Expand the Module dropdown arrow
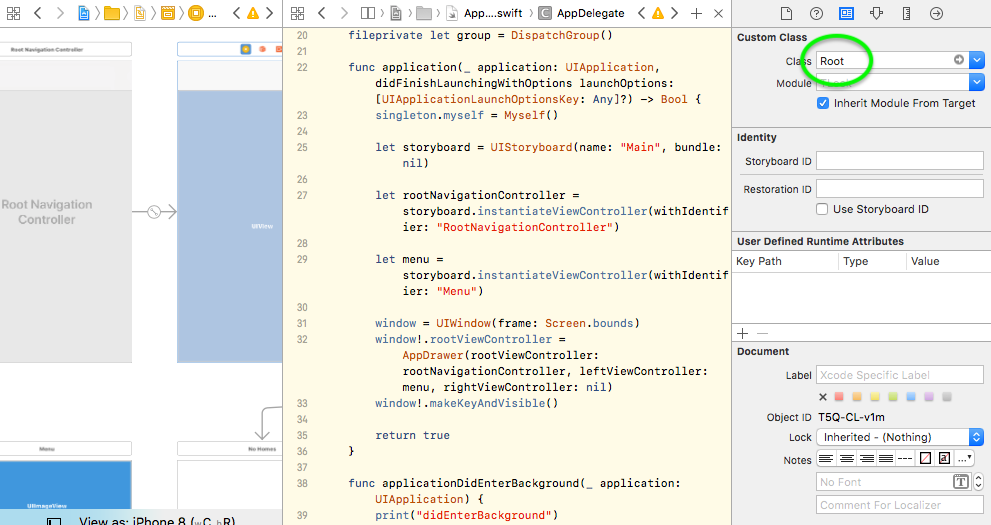This screenshot has height=525, width=991. coord(977,82)
